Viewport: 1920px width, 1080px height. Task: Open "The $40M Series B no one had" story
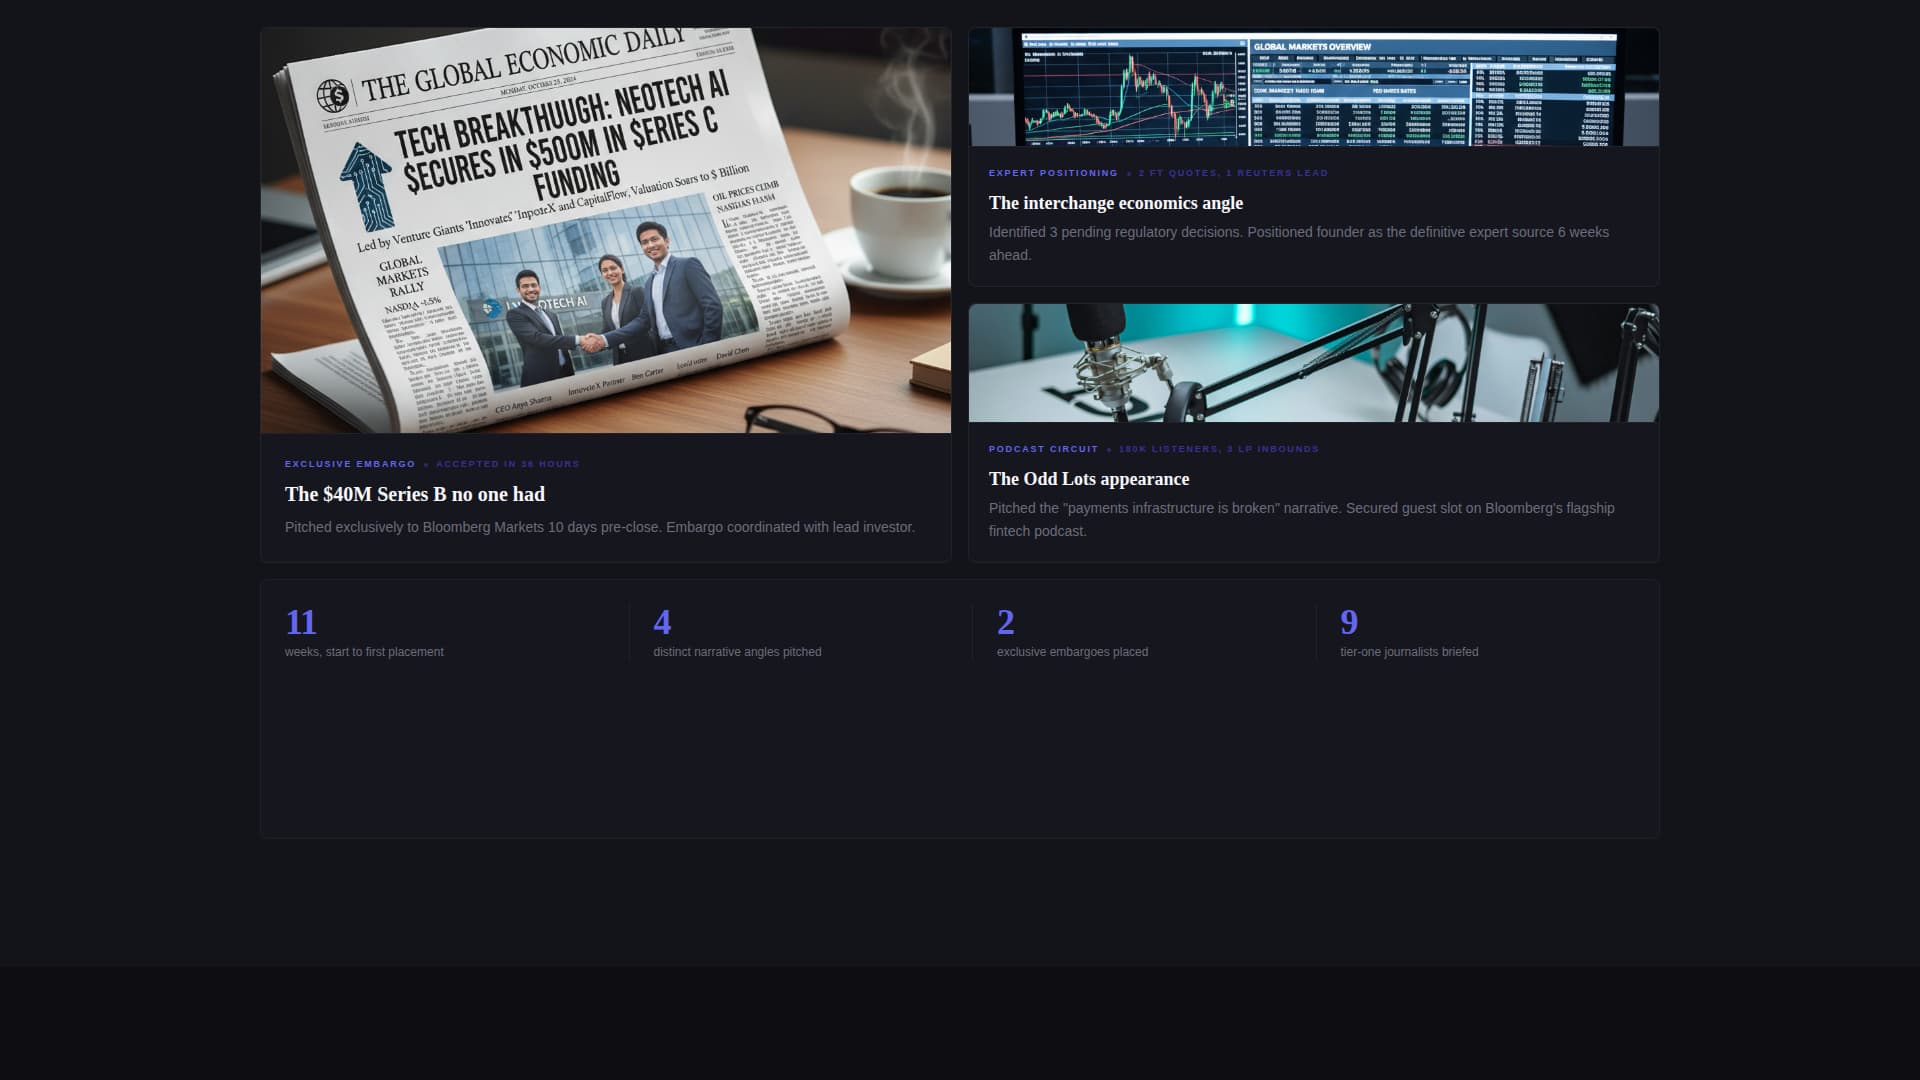pyautogui.click(x=414, y=494)
